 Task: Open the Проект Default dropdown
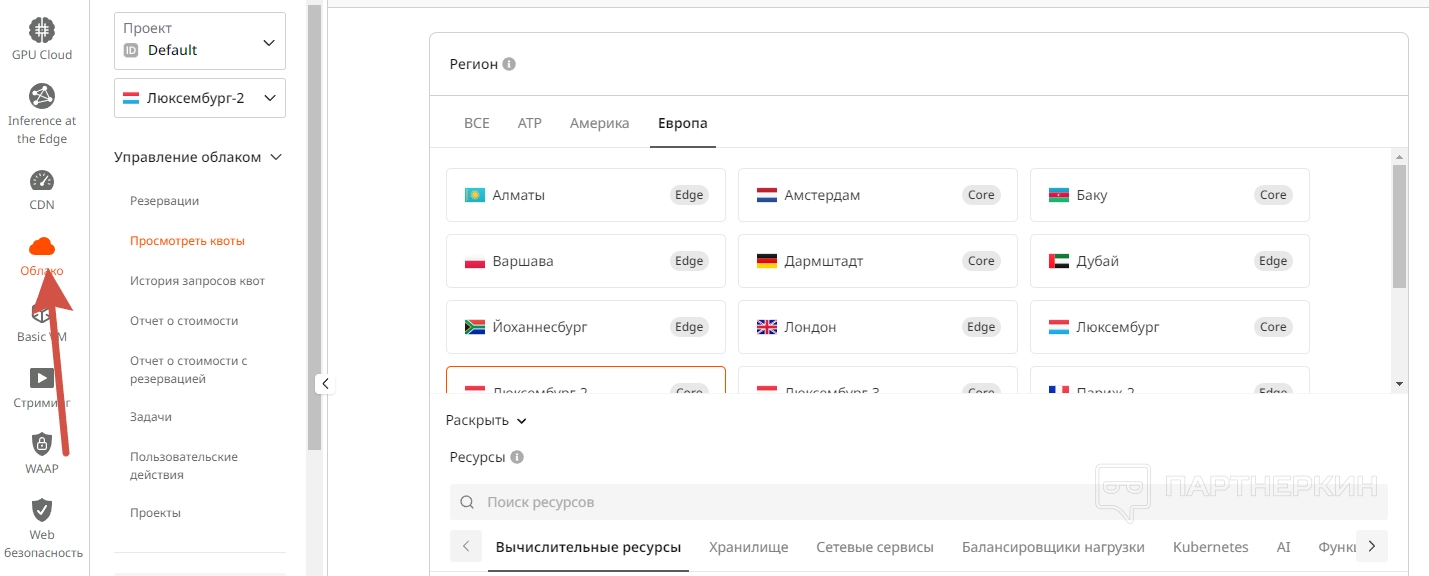click(x=200, y=41)
